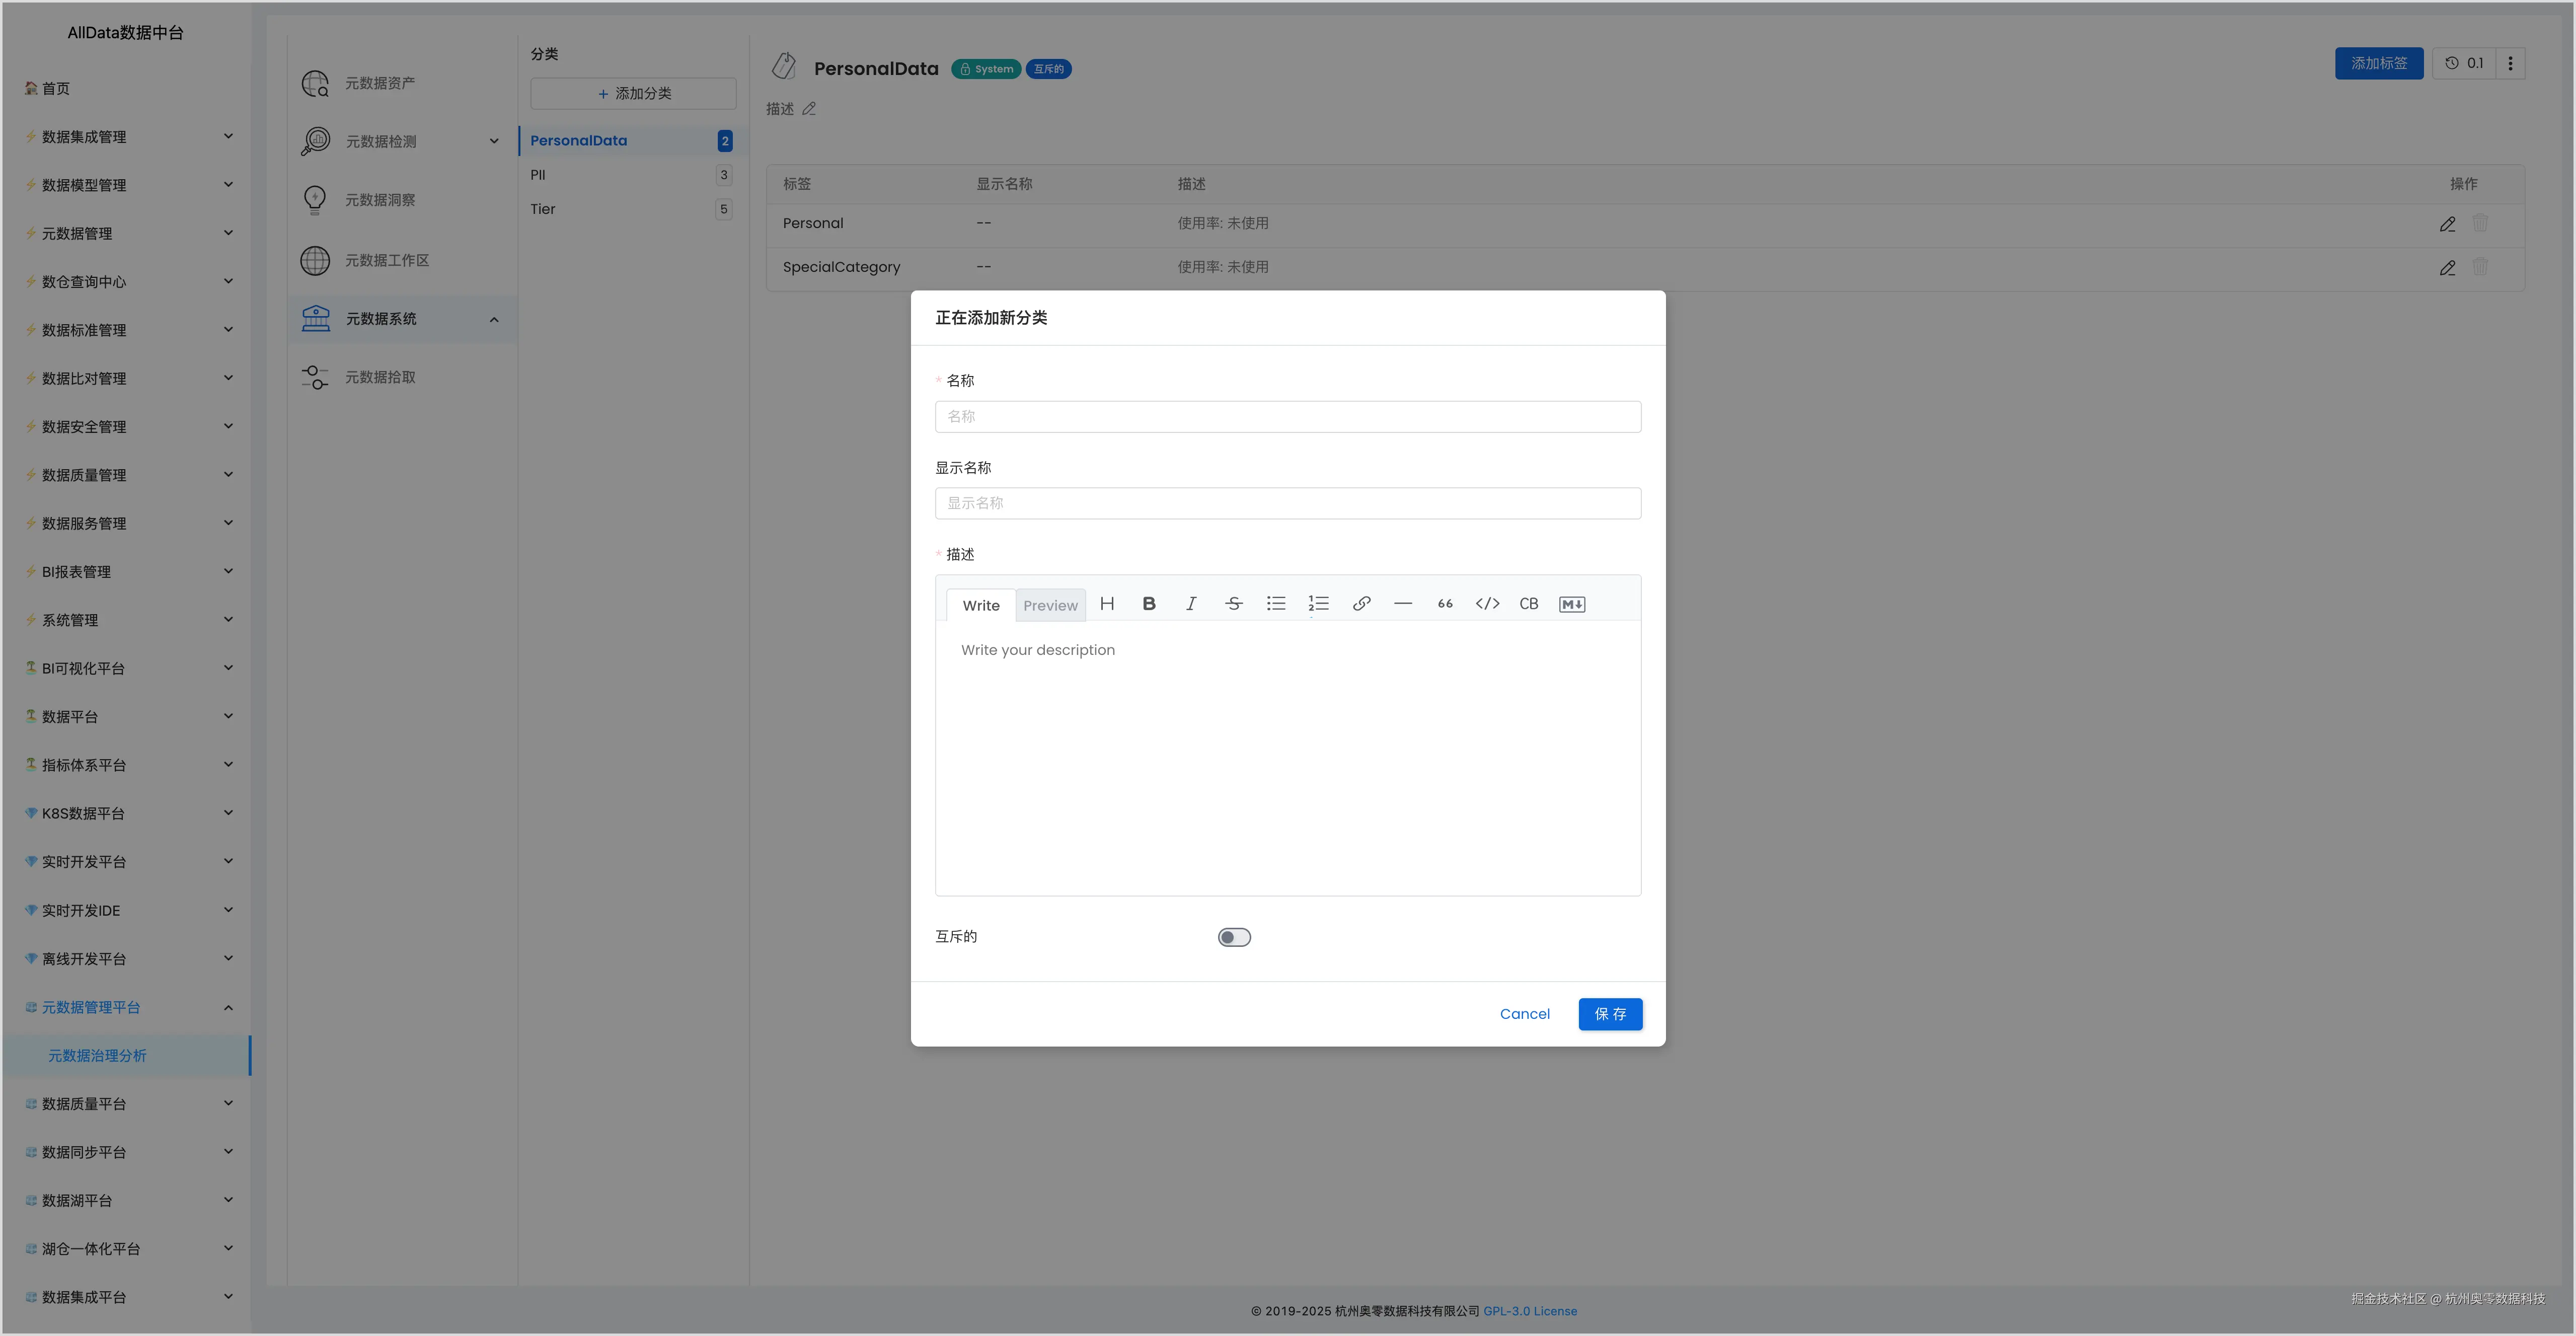Toggle the 互斥的 switch on
Image resolution: width=2576 pixels, height=1336 pixels.
click(1234, 937)
